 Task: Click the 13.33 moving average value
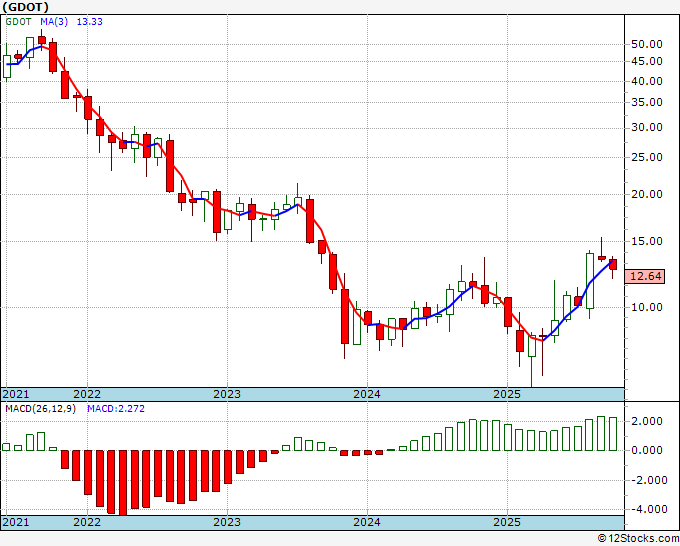pyautogui.click(x=89, y=21)
